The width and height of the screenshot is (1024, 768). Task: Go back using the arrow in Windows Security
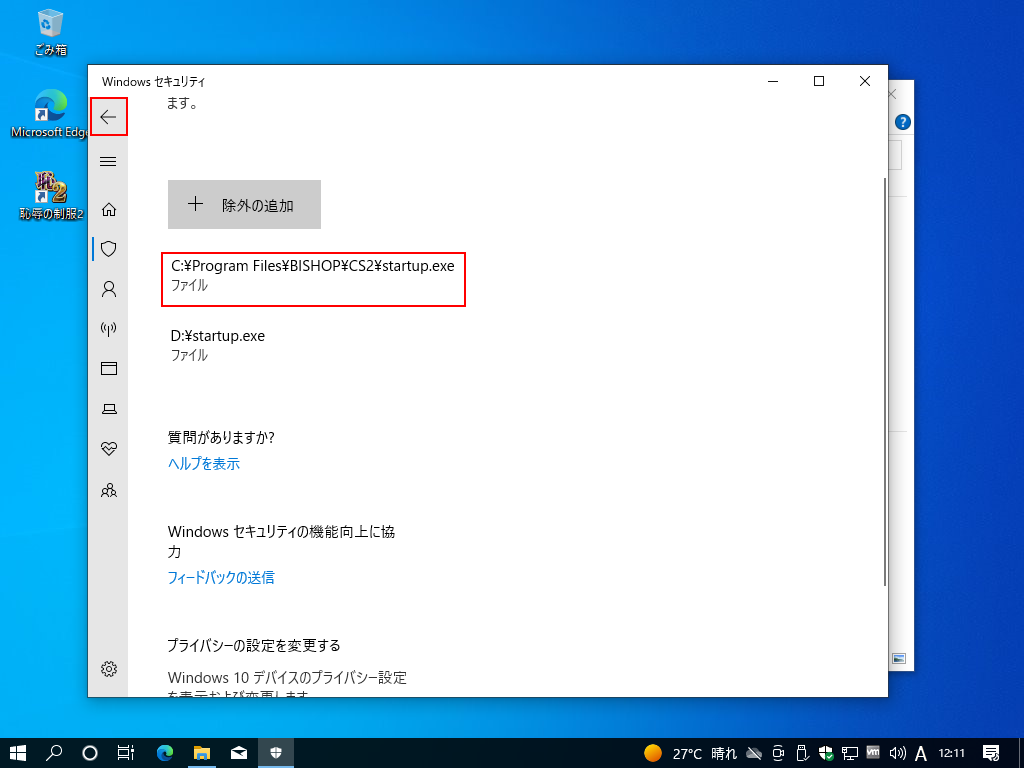coord(108,117)
